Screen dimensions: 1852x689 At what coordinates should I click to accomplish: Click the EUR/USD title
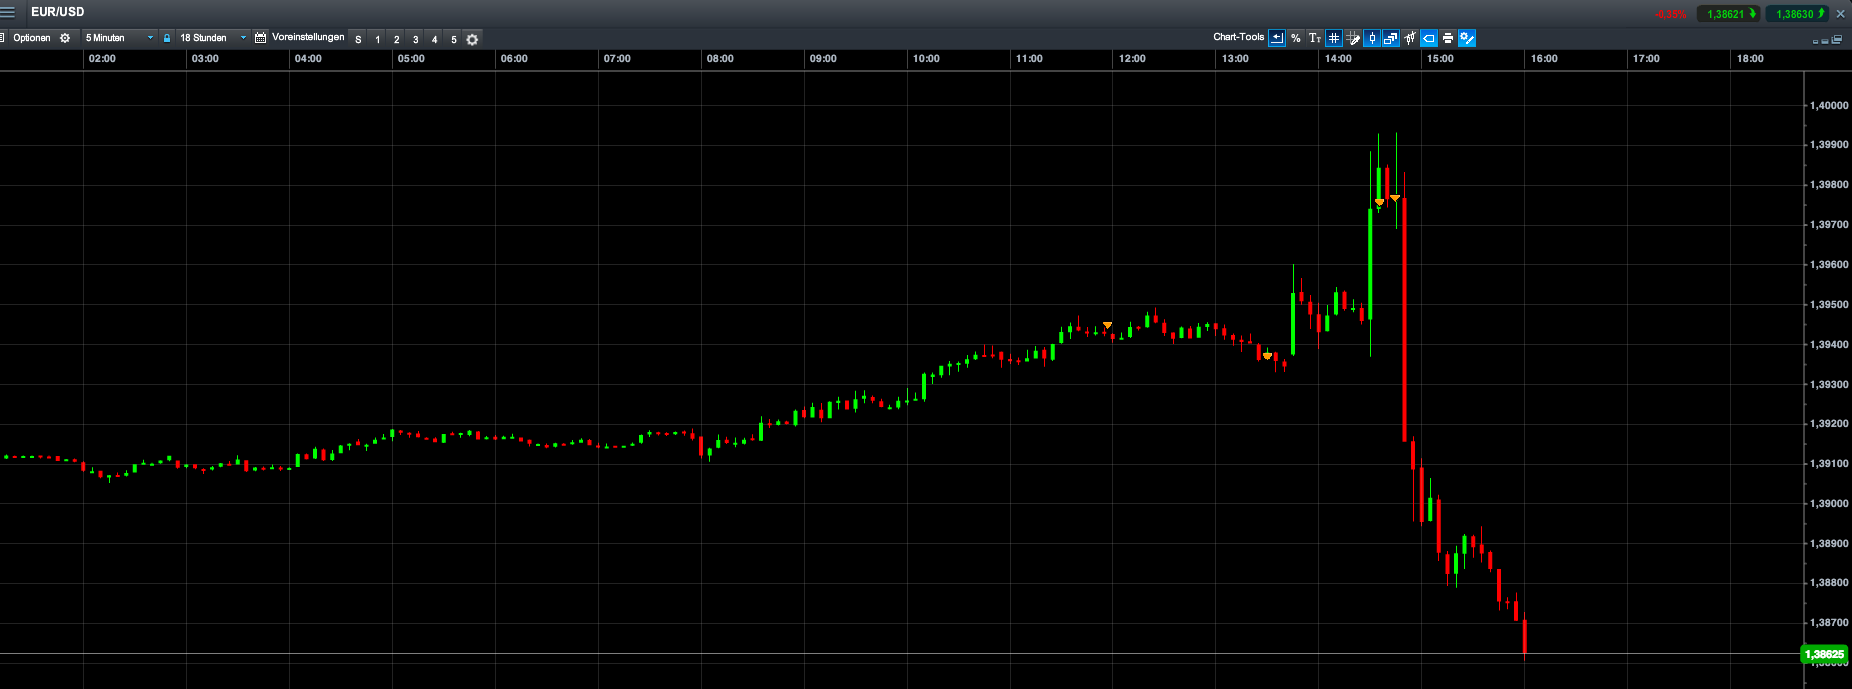coord(58,12)
